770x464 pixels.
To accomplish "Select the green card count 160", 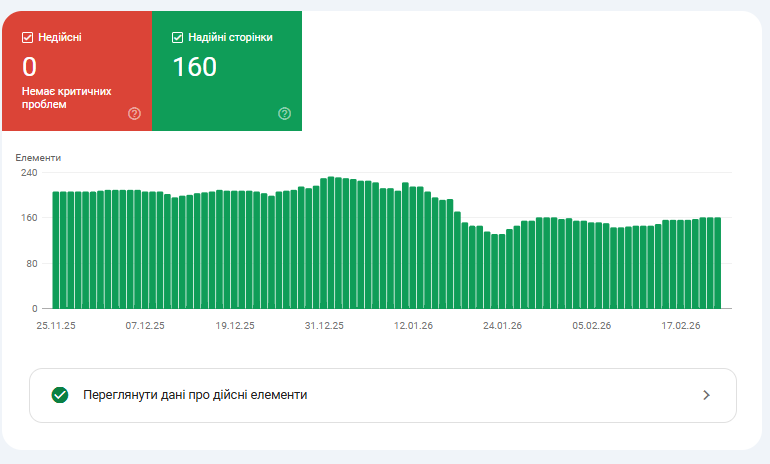I will [x=195, y=67].
